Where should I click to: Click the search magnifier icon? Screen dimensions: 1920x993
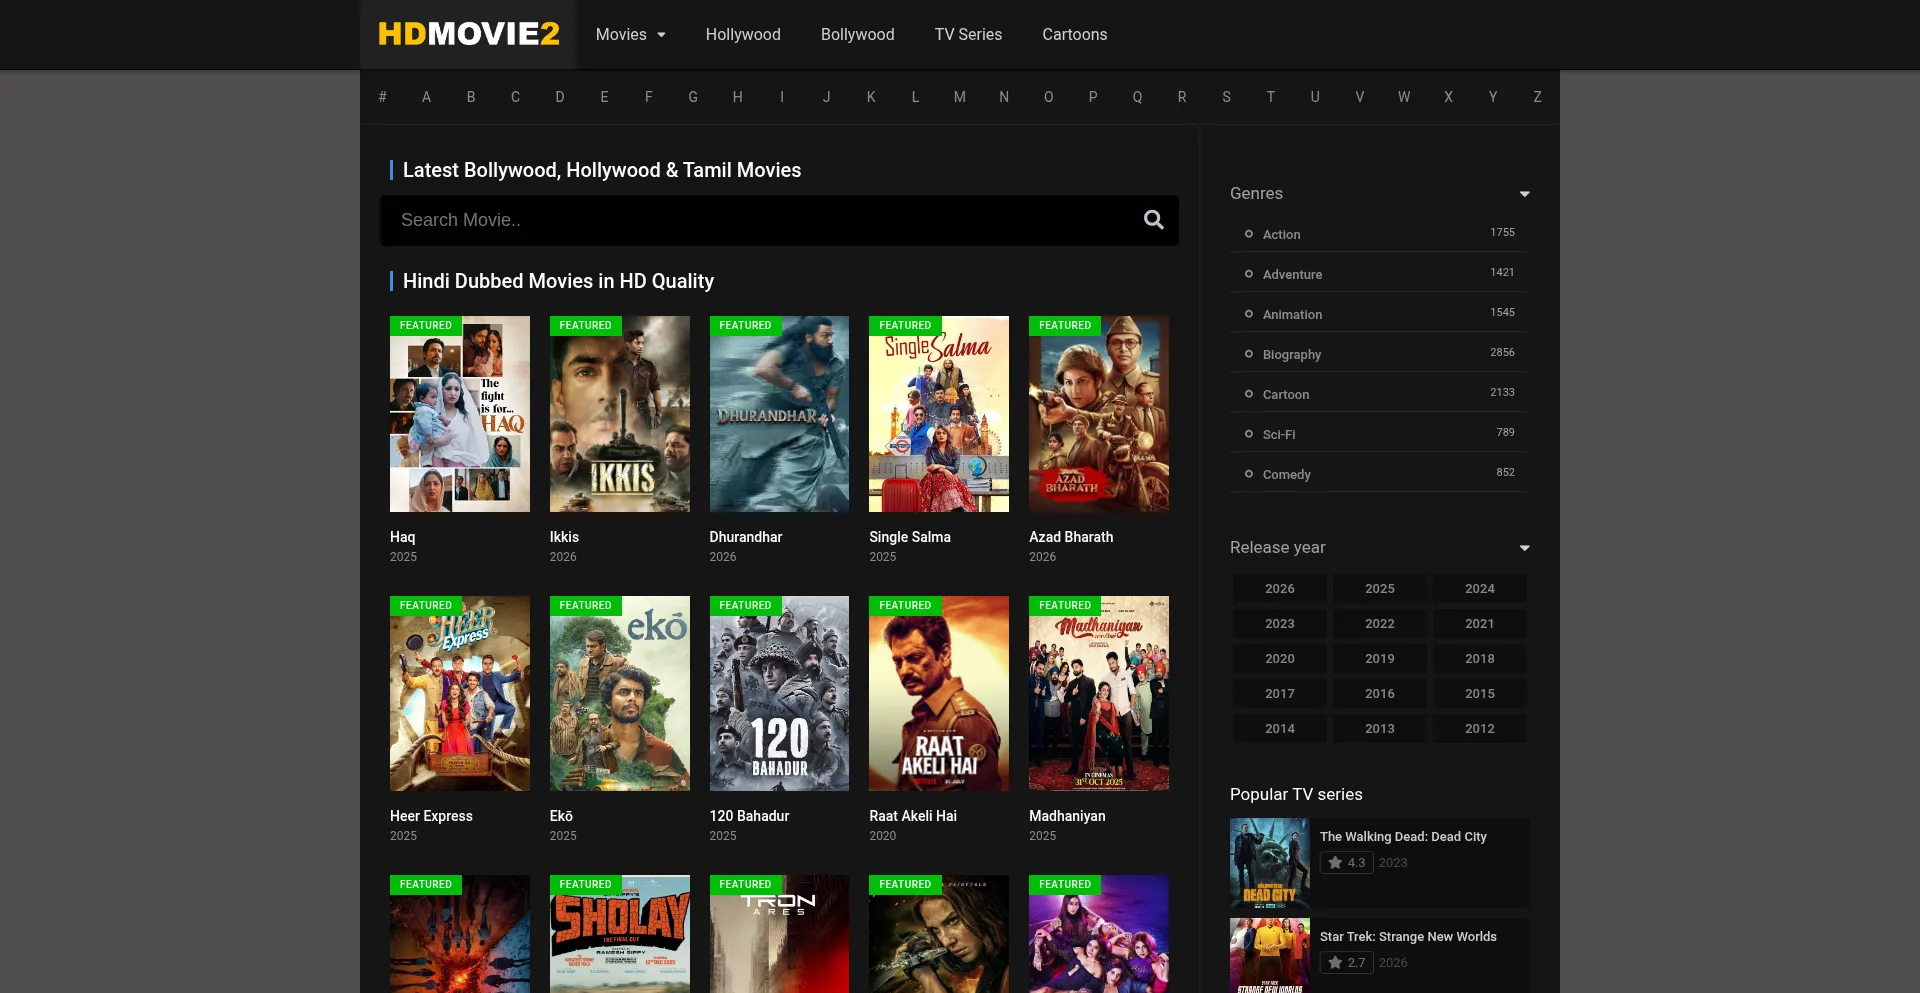[1153, 220]
